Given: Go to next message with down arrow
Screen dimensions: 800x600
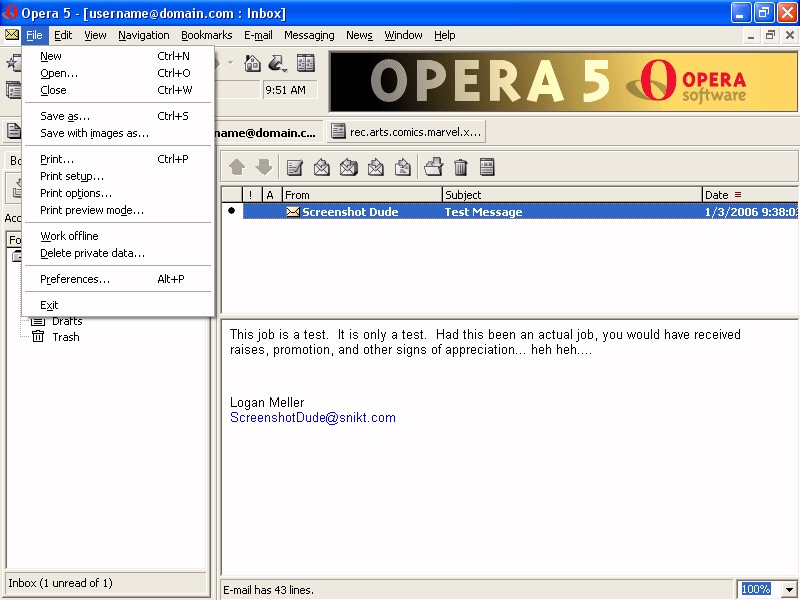Looking at the screenshot, I should tap(264, 167).
